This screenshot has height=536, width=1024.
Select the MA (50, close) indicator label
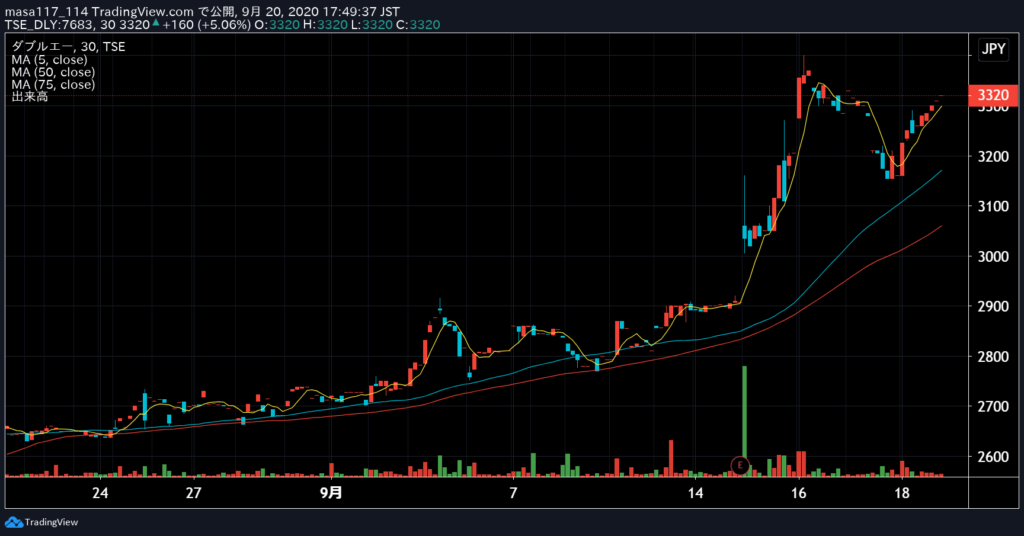(53, 72)
